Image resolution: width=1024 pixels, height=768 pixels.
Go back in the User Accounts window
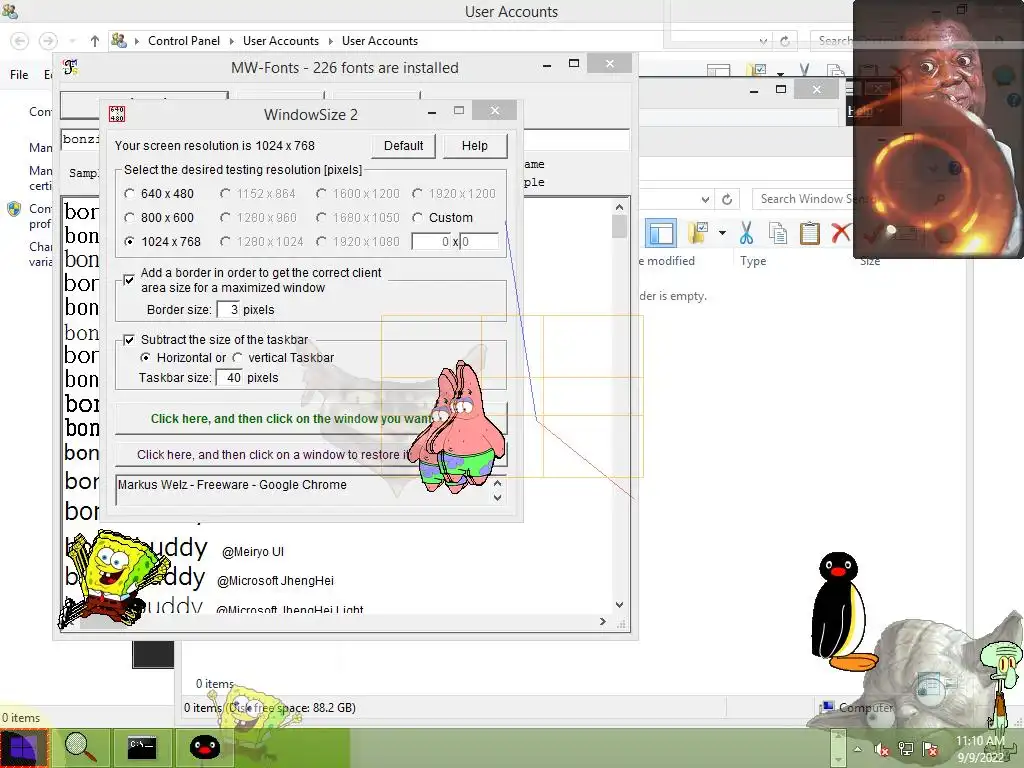coord(20,41)
